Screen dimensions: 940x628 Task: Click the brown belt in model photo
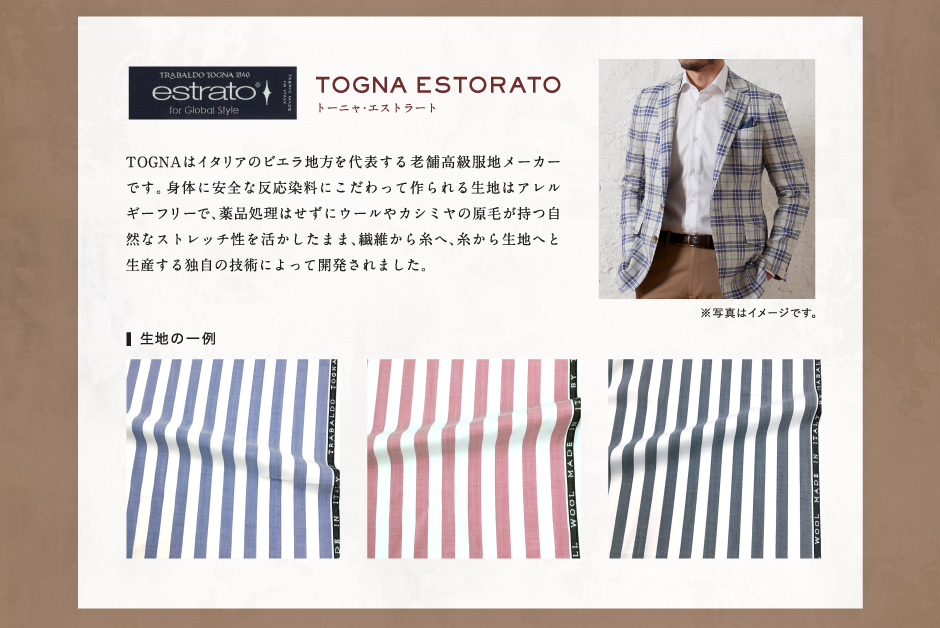688,239
